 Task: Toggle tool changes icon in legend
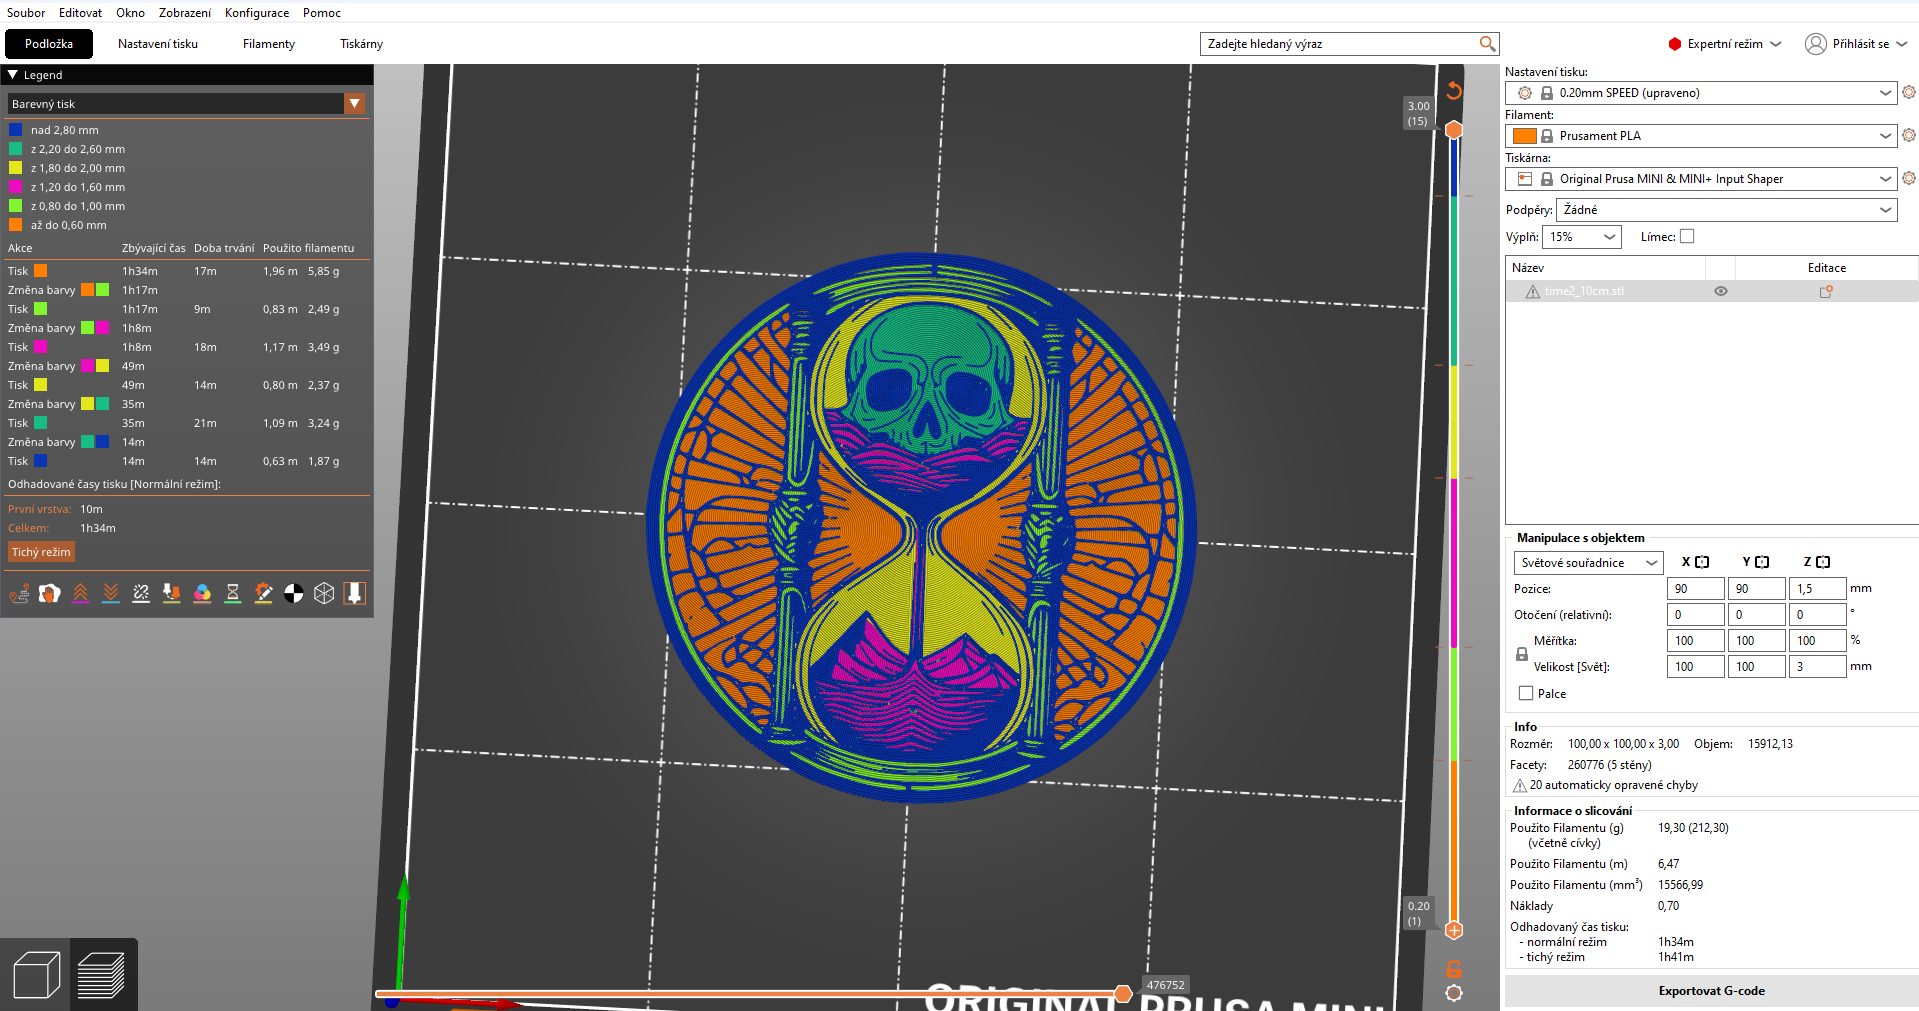pos(172,594)
